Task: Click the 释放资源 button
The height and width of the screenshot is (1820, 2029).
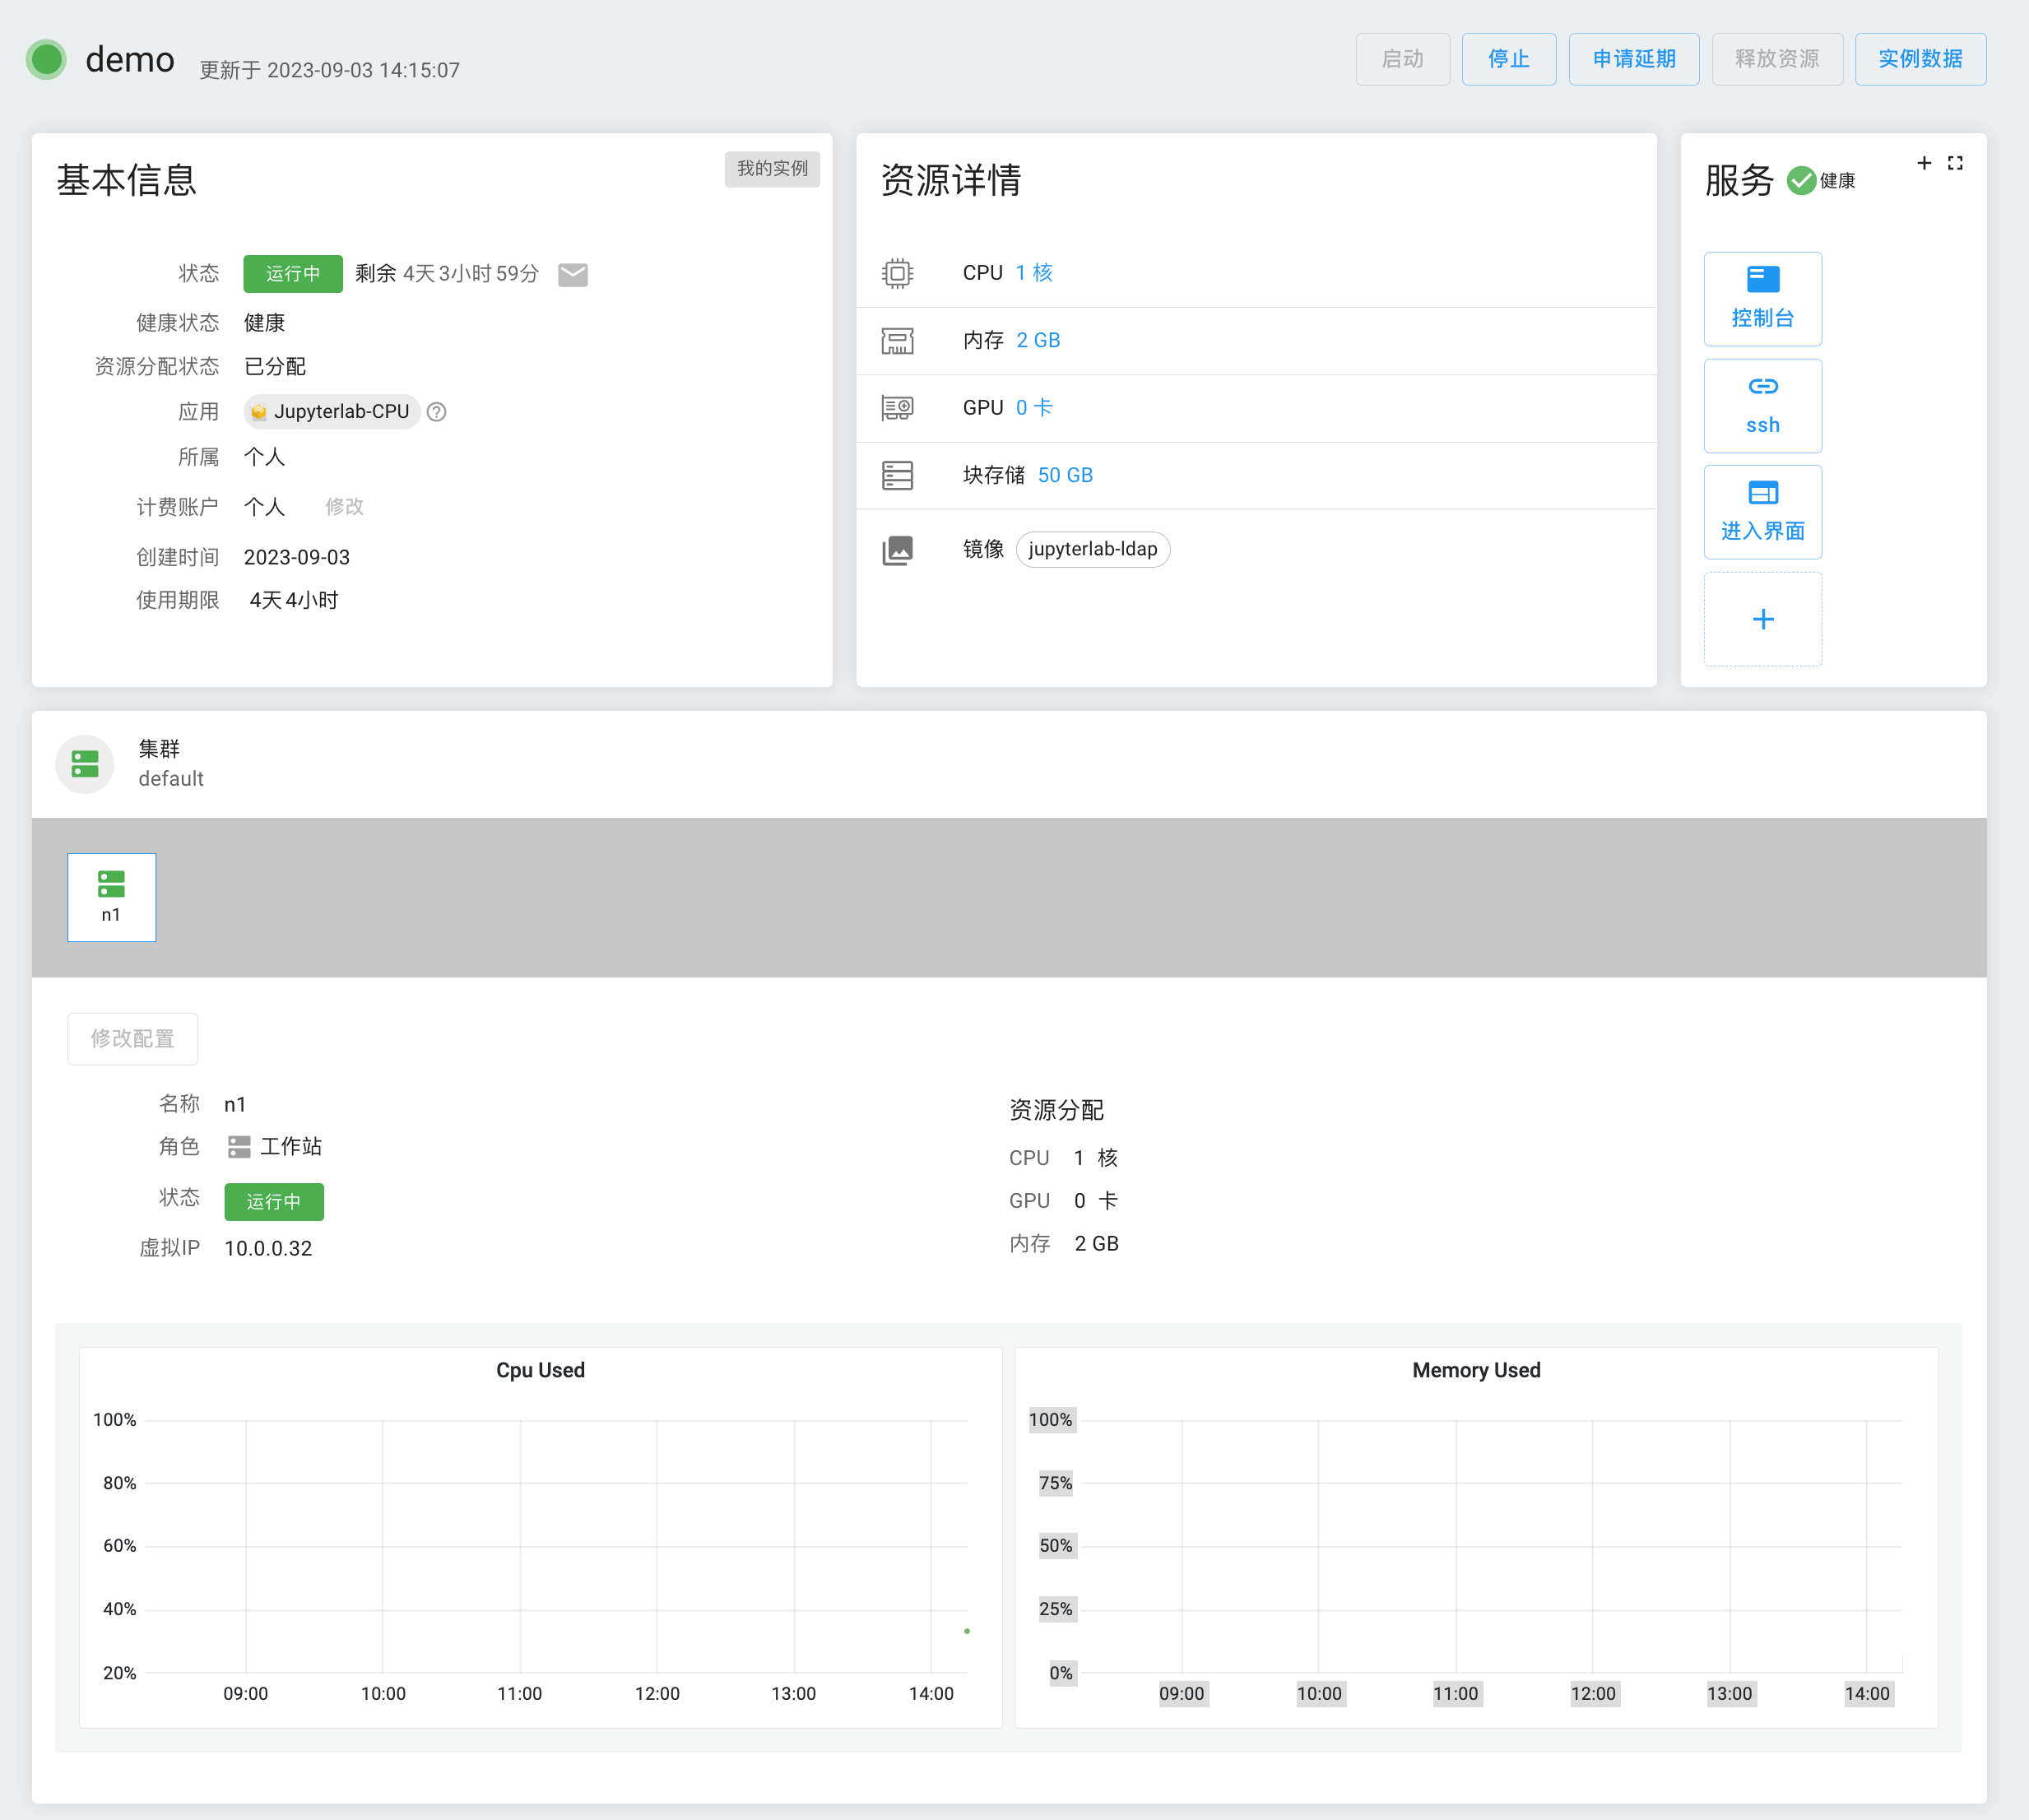Action: tap(1776, 59)
